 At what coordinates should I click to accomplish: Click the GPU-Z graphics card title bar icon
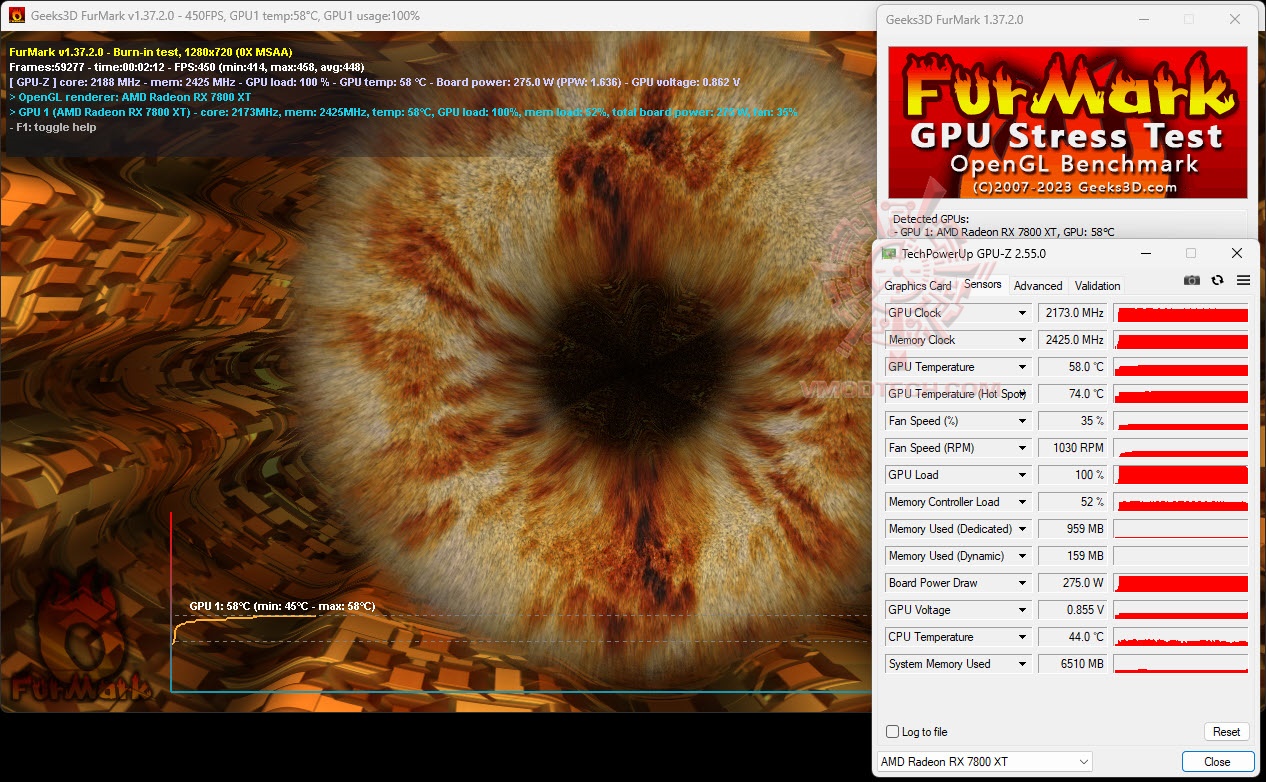pos(888,253)
